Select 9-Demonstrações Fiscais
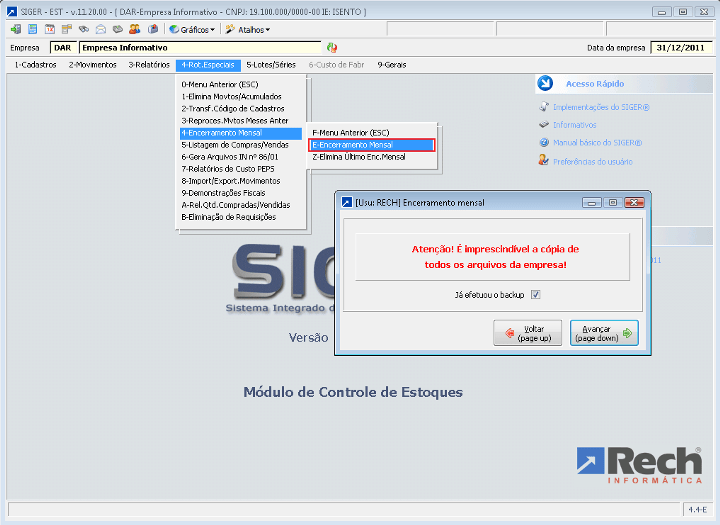The height and width of the screenshot is (525, 720). pyautogui.click(x=241, y=193)
